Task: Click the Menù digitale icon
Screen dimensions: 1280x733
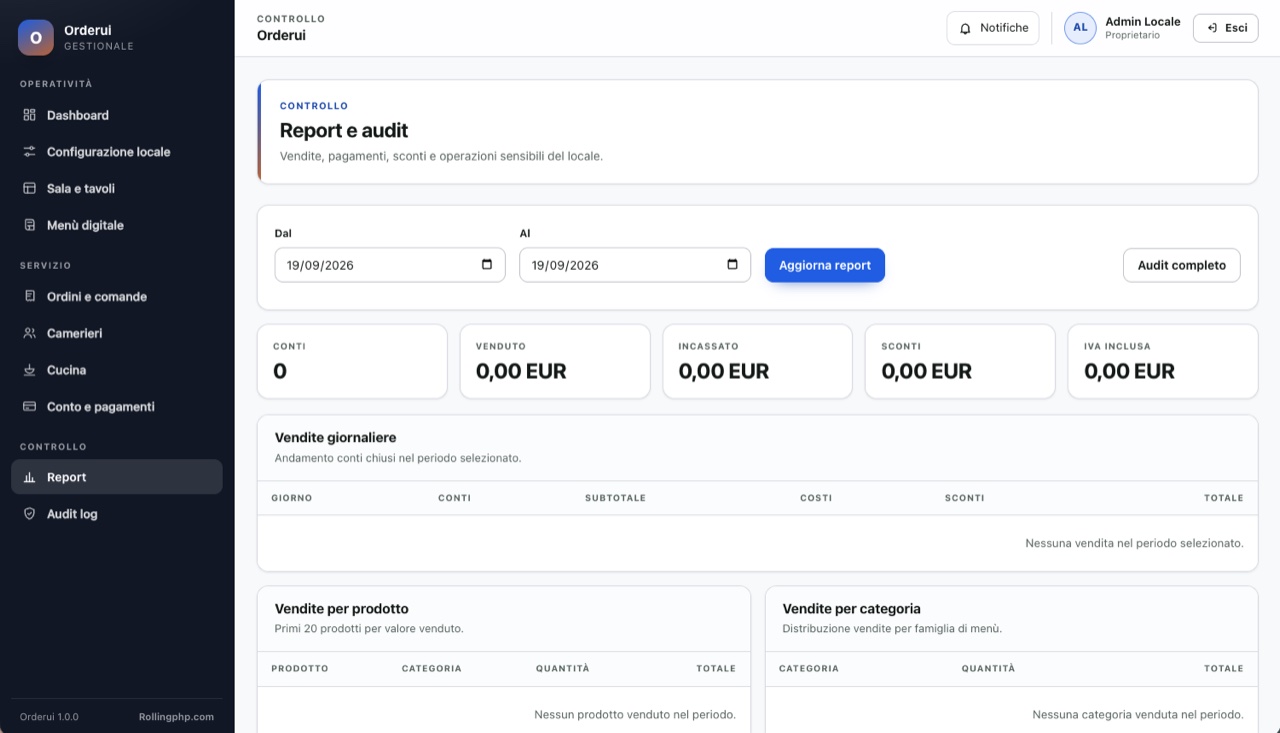Action: 29,225
